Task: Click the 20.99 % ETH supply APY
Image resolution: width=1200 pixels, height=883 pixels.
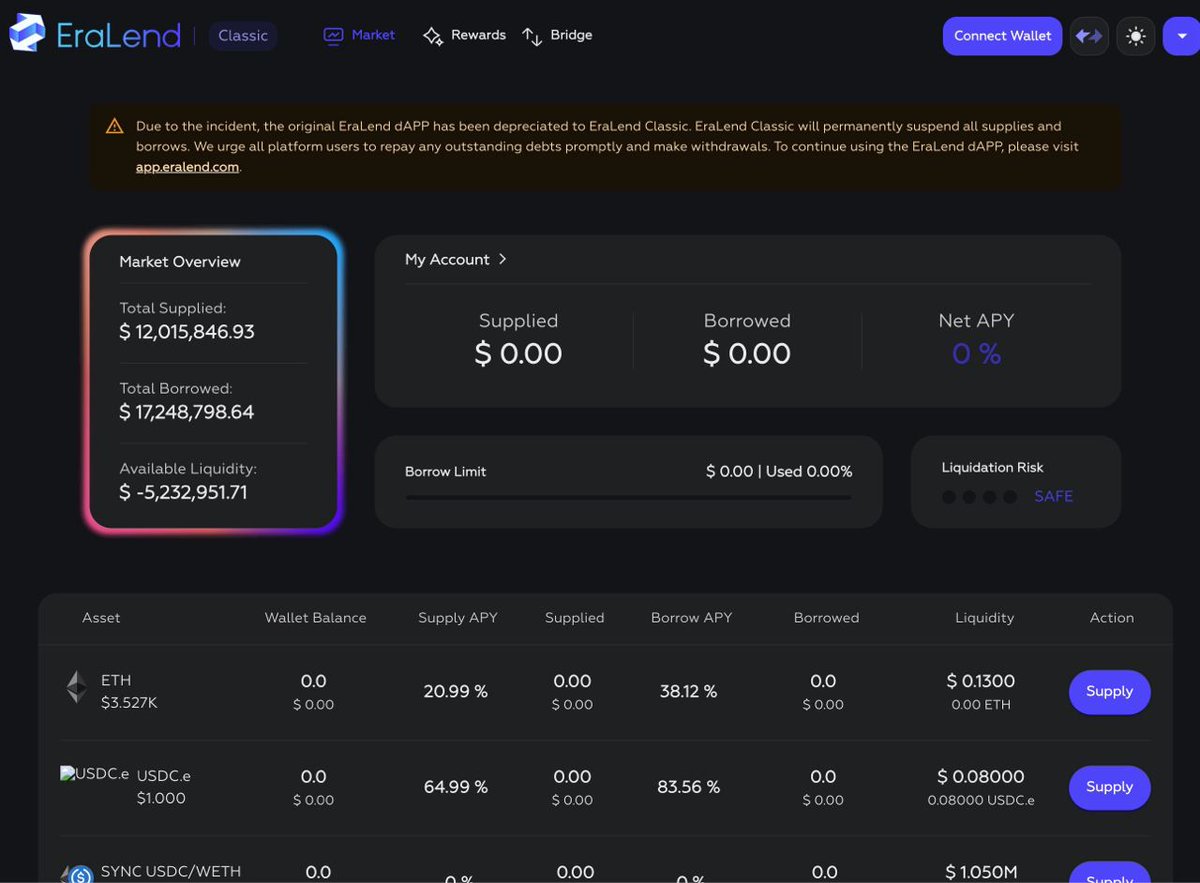Action: tap(456, 692)
